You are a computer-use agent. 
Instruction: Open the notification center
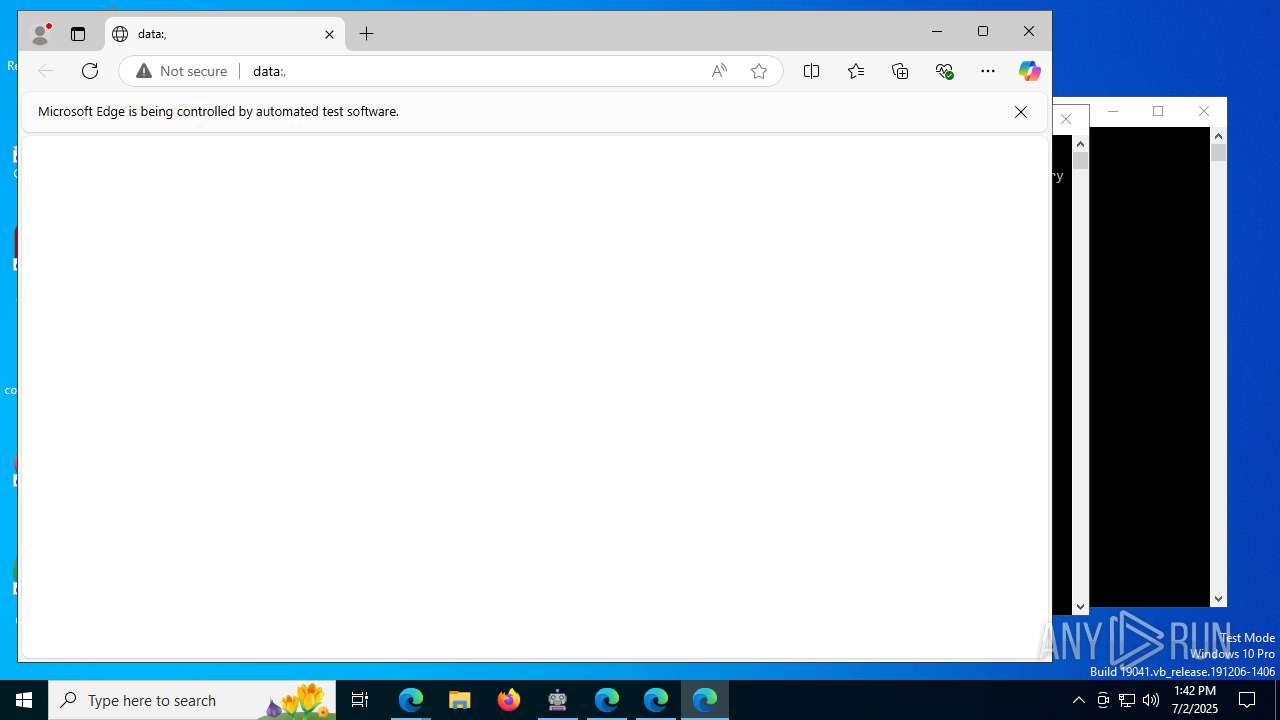1248,700
